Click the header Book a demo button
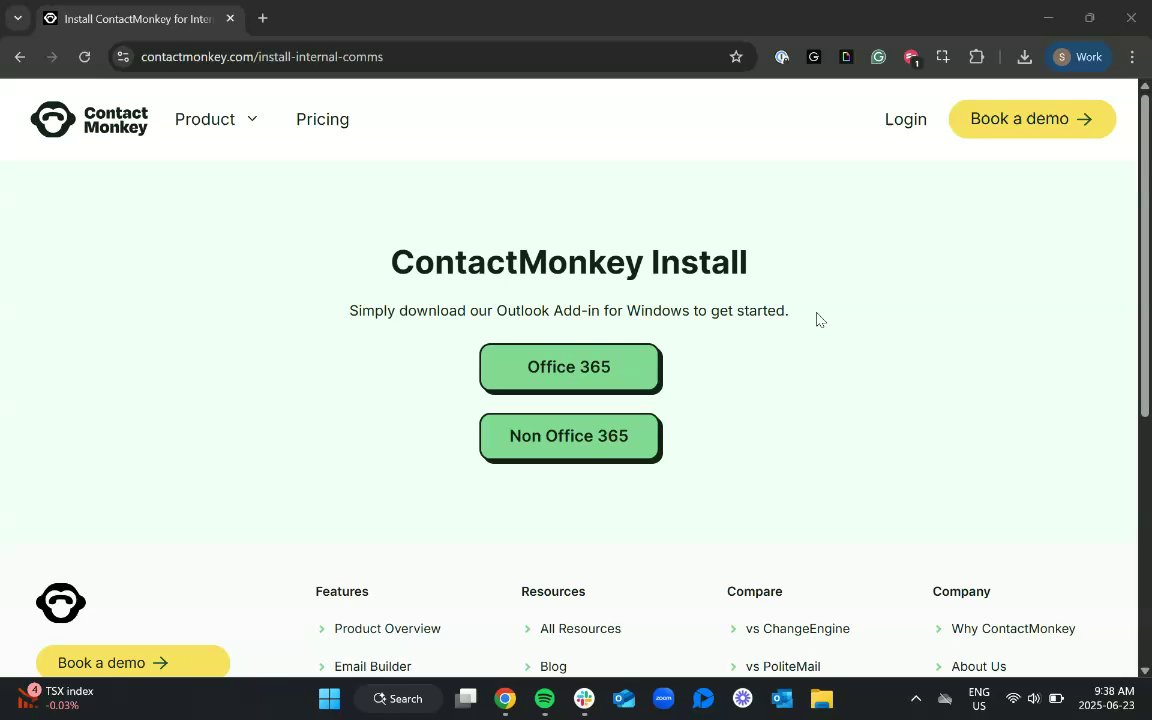 (x=1032, y=119)
